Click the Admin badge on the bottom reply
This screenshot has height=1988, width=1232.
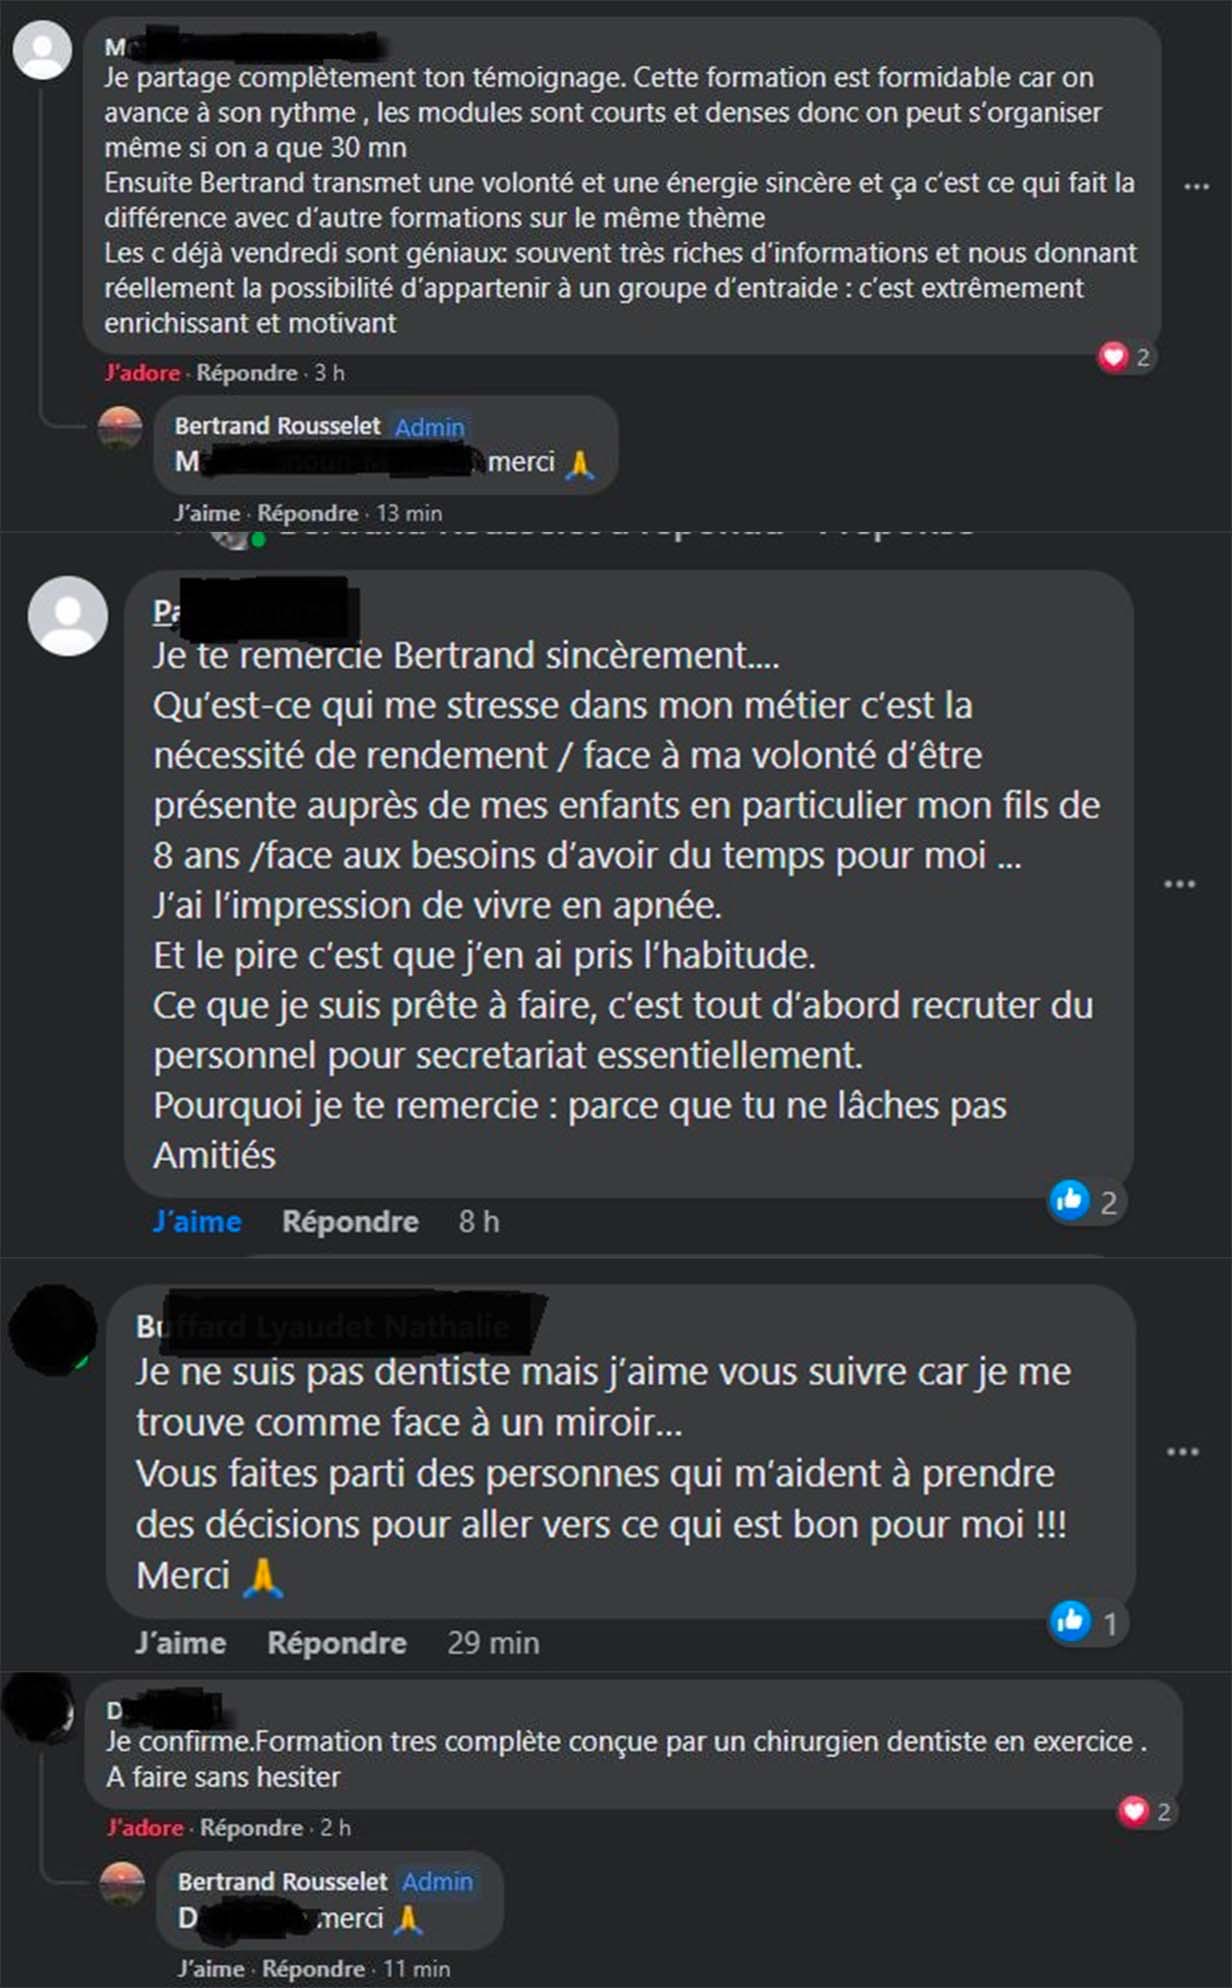pyautogui.click(x=438, y=1882)
